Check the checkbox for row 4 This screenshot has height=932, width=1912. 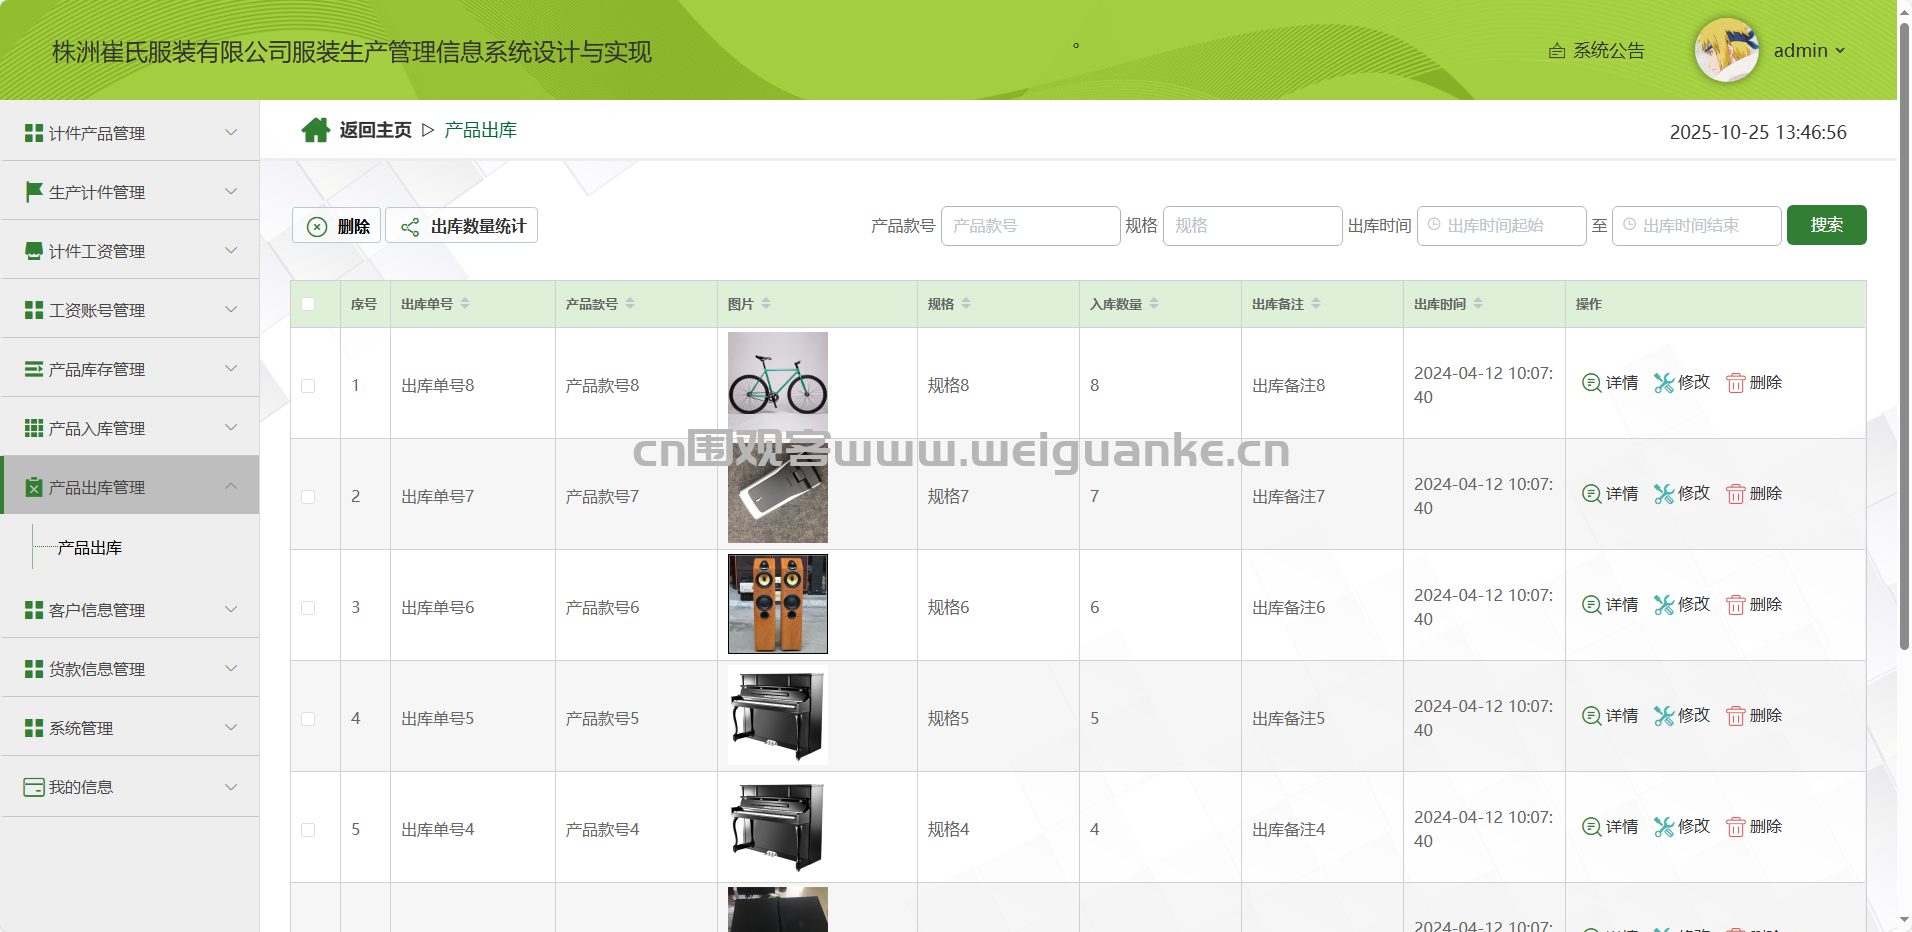tap(308, 719)
